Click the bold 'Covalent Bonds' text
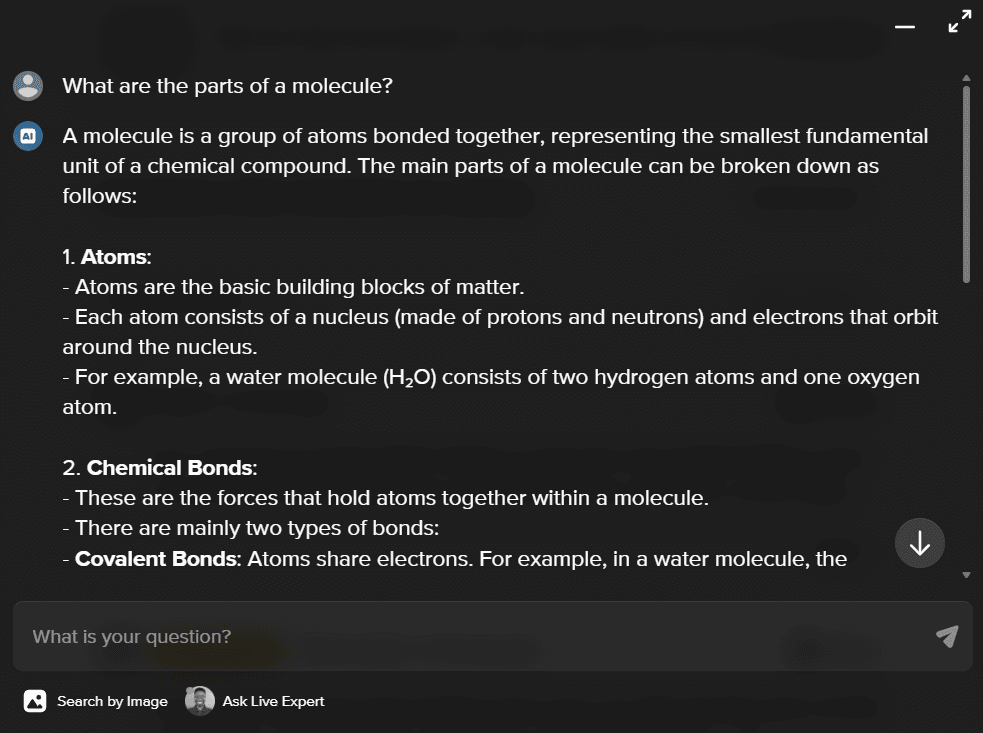 coord(156,559)
